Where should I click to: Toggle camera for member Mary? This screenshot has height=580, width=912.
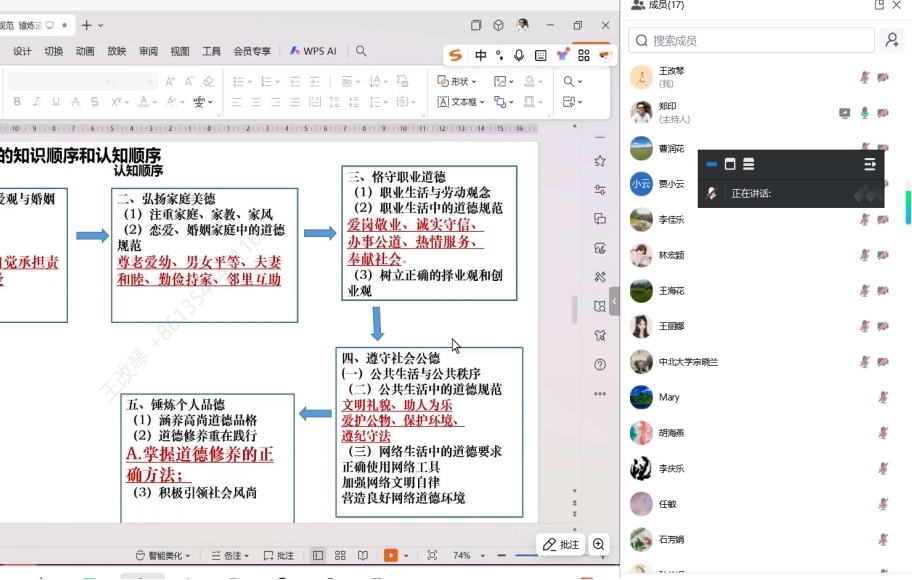pyautogui.click(x=884, y=397)
